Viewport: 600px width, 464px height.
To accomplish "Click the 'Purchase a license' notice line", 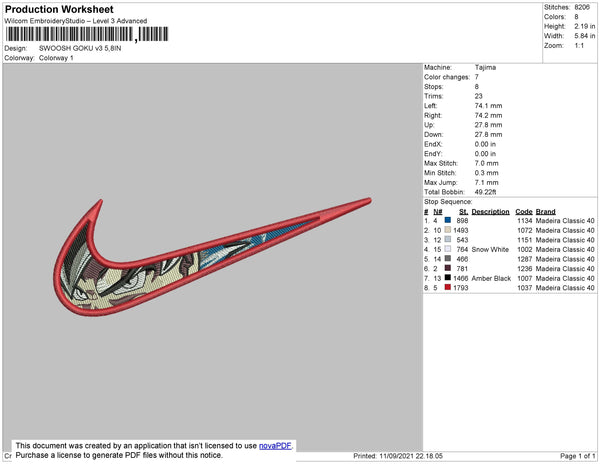I will 119,455.
